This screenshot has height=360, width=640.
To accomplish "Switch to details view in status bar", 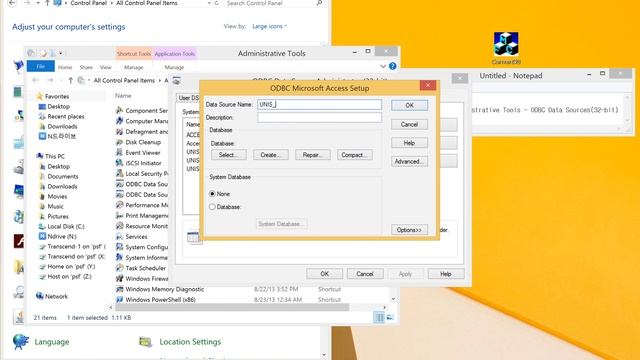I will tap(379, 318).
